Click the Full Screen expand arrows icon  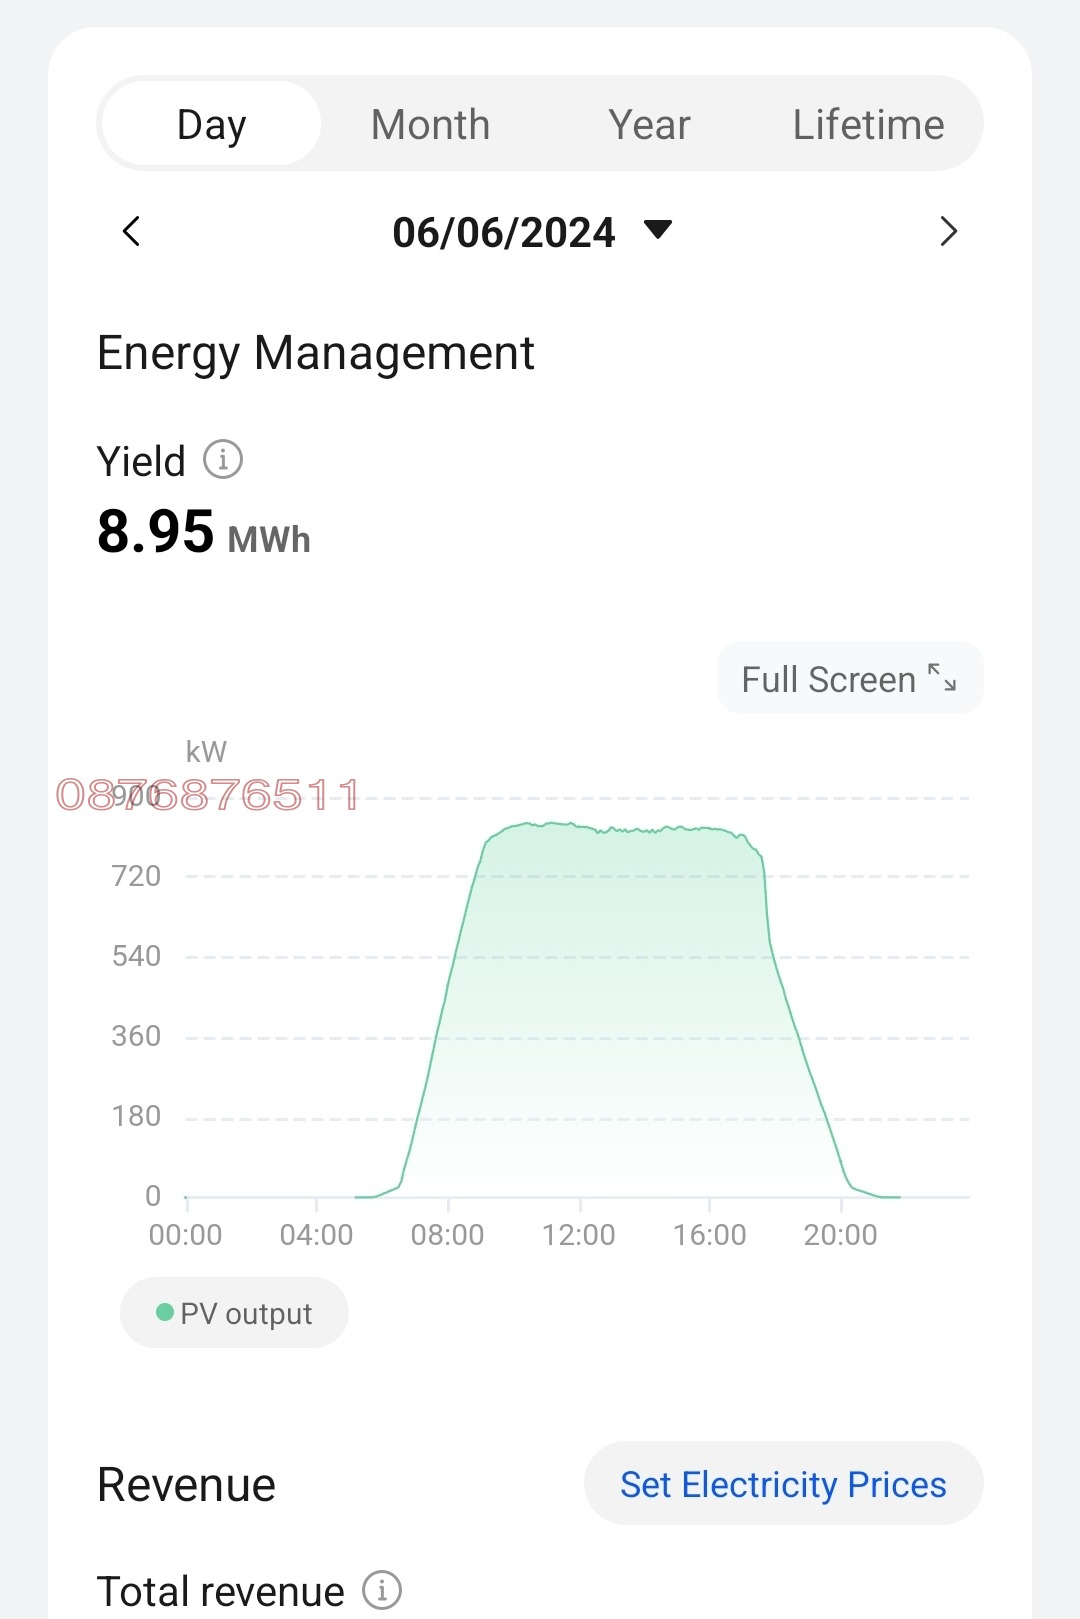942,678
